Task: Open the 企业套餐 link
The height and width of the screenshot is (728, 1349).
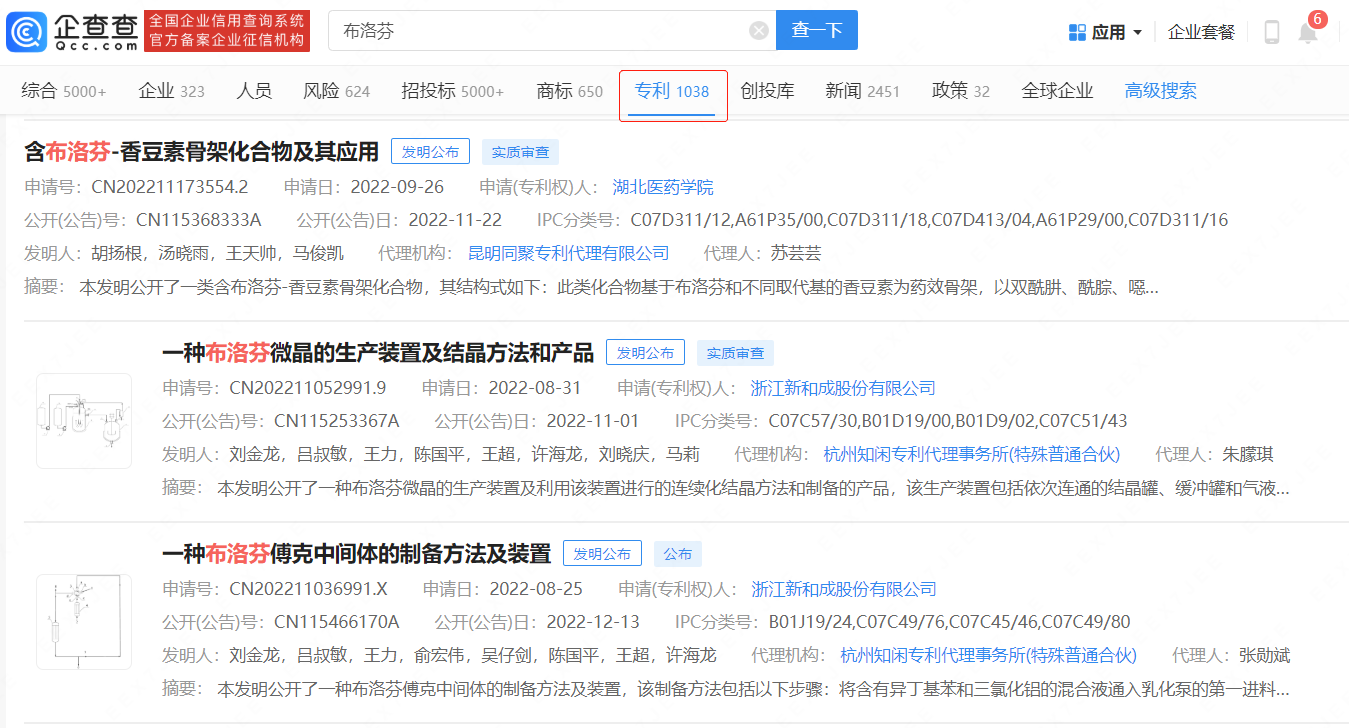Action: point(1202,32)
